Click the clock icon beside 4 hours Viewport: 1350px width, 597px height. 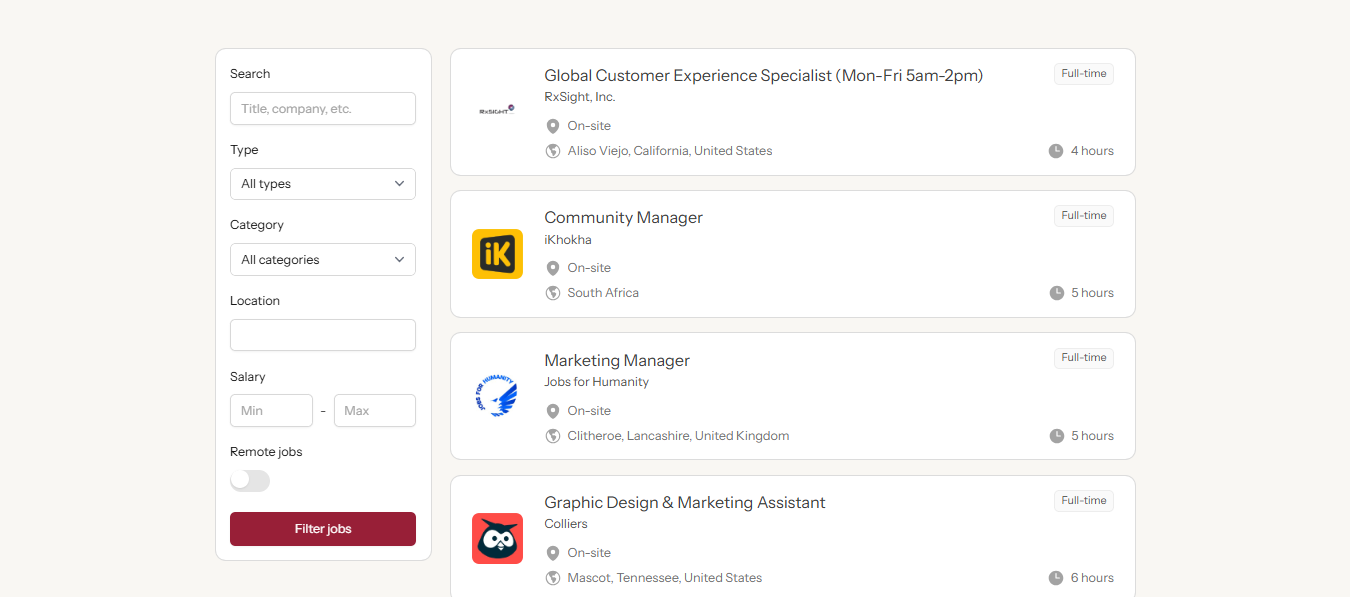1056,151
